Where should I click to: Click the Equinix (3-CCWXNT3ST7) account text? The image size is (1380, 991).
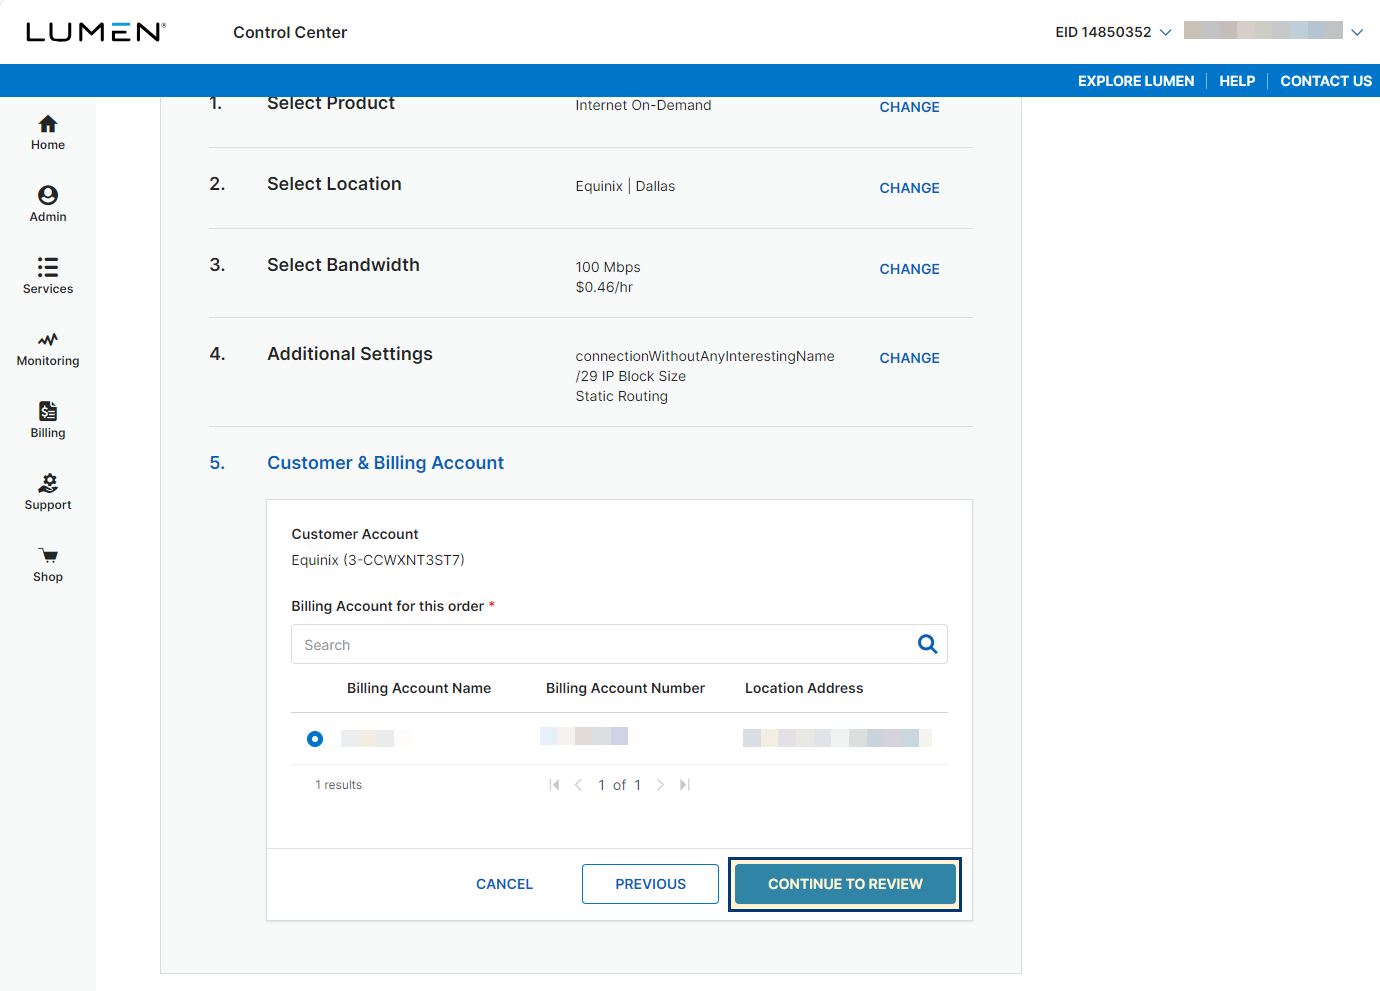tap(378, 560)
